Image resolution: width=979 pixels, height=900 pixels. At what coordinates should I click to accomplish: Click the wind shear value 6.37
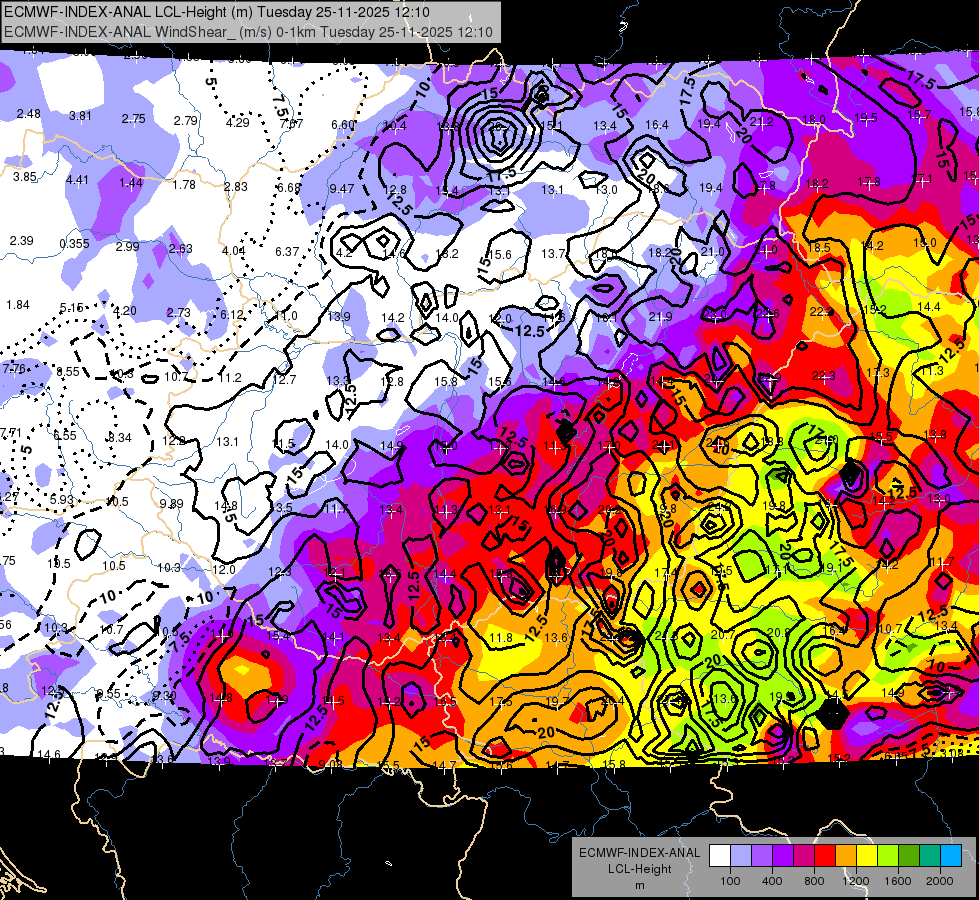(287, 252)
